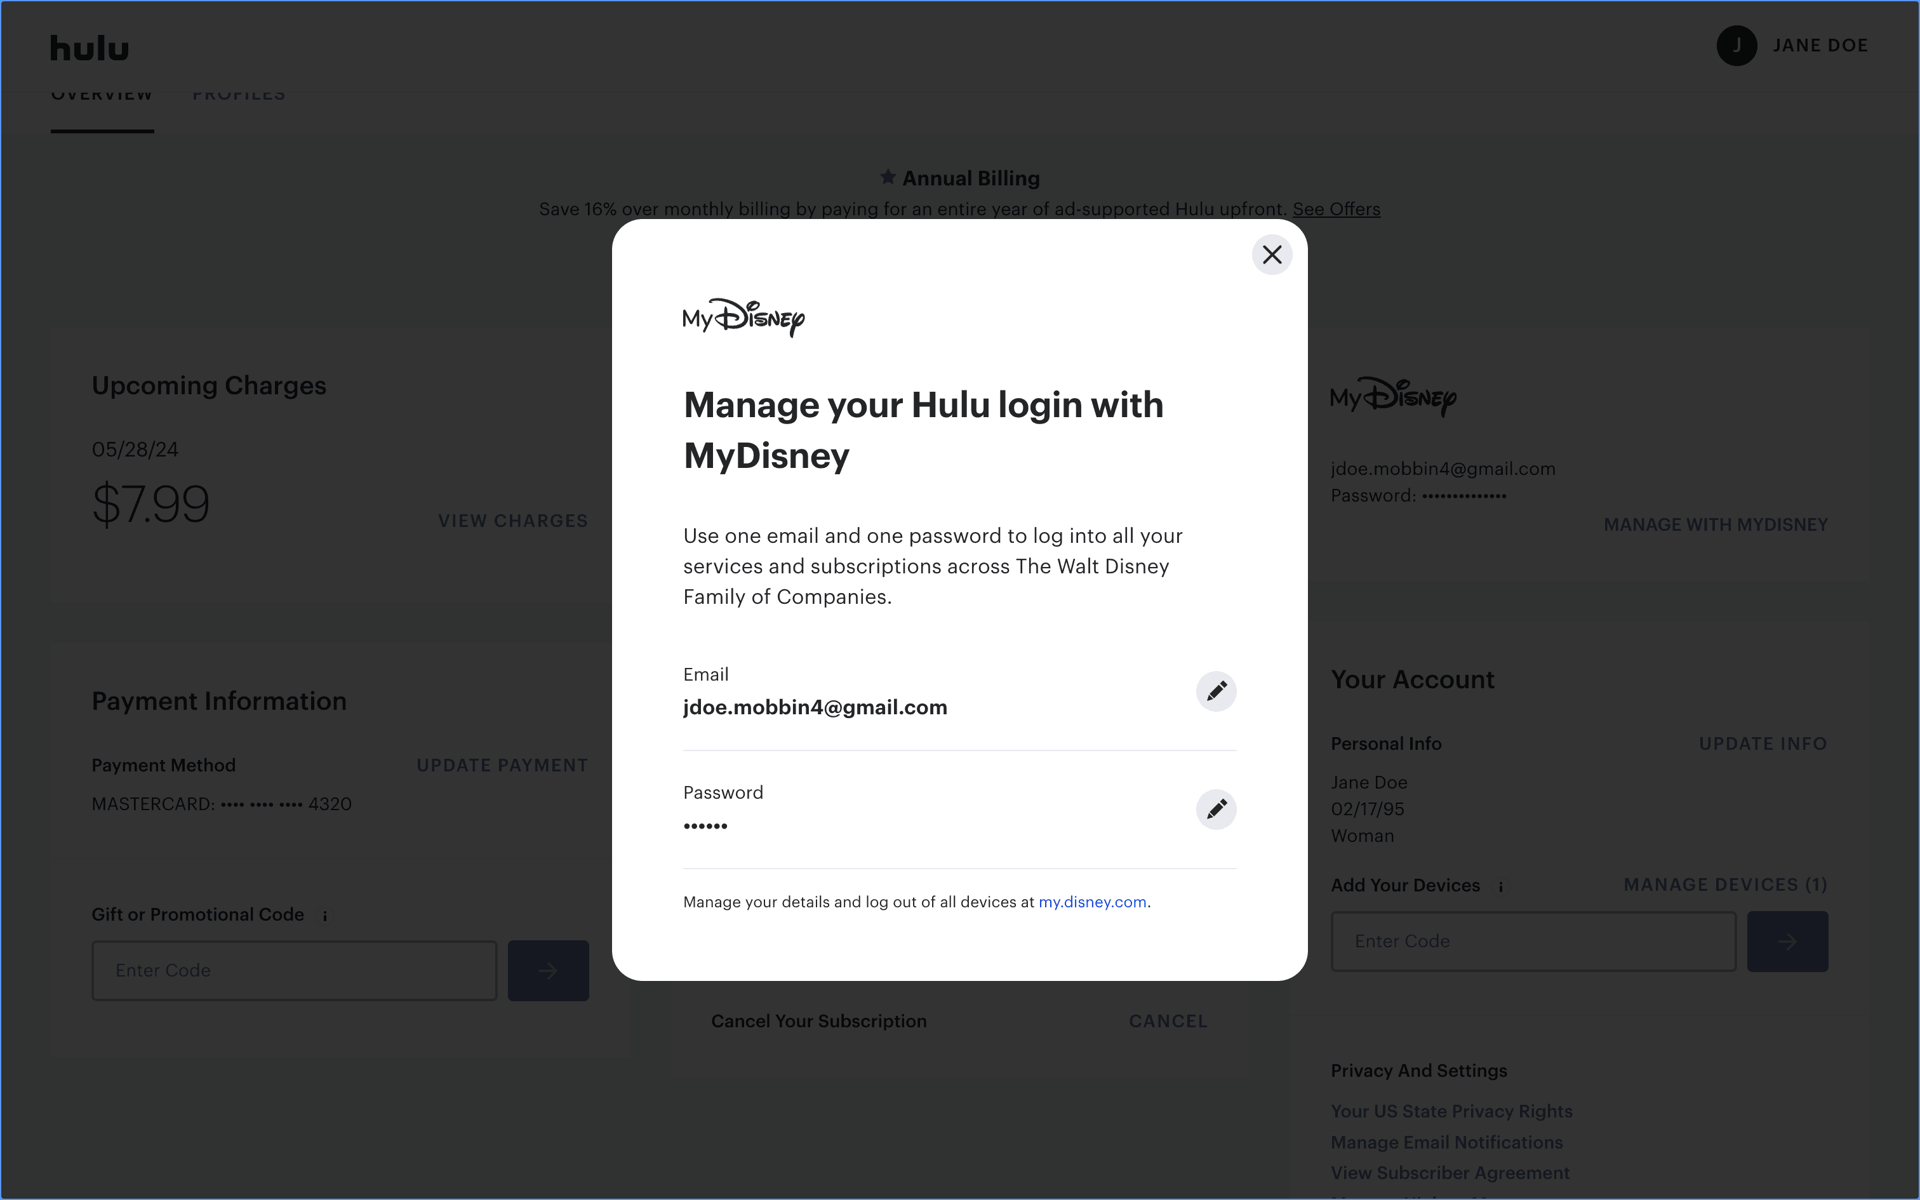The width and height of the screenshot is (1920, 1200).
Task: Switch to the Profiles tab
Action: [239, 96]
